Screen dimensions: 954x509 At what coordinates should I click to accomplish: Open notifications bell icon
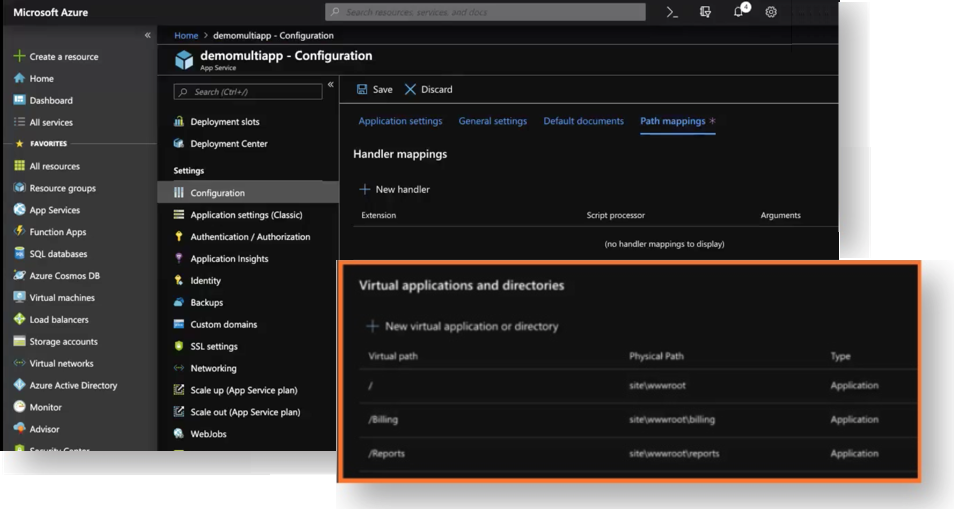click(739, 12)
